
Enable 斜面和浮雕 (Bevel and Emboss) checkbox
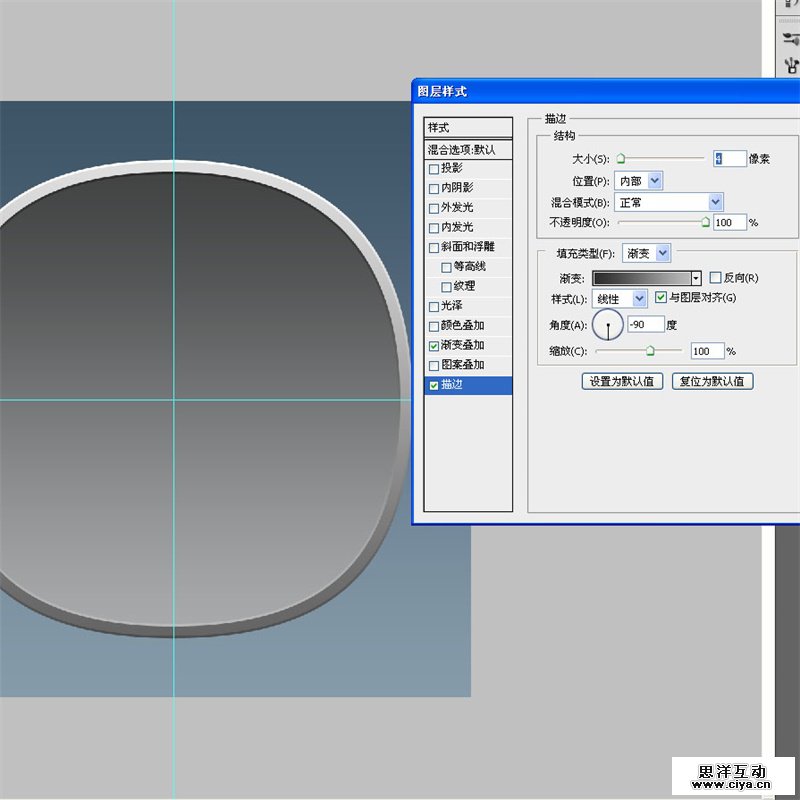(x=433, y=248)
